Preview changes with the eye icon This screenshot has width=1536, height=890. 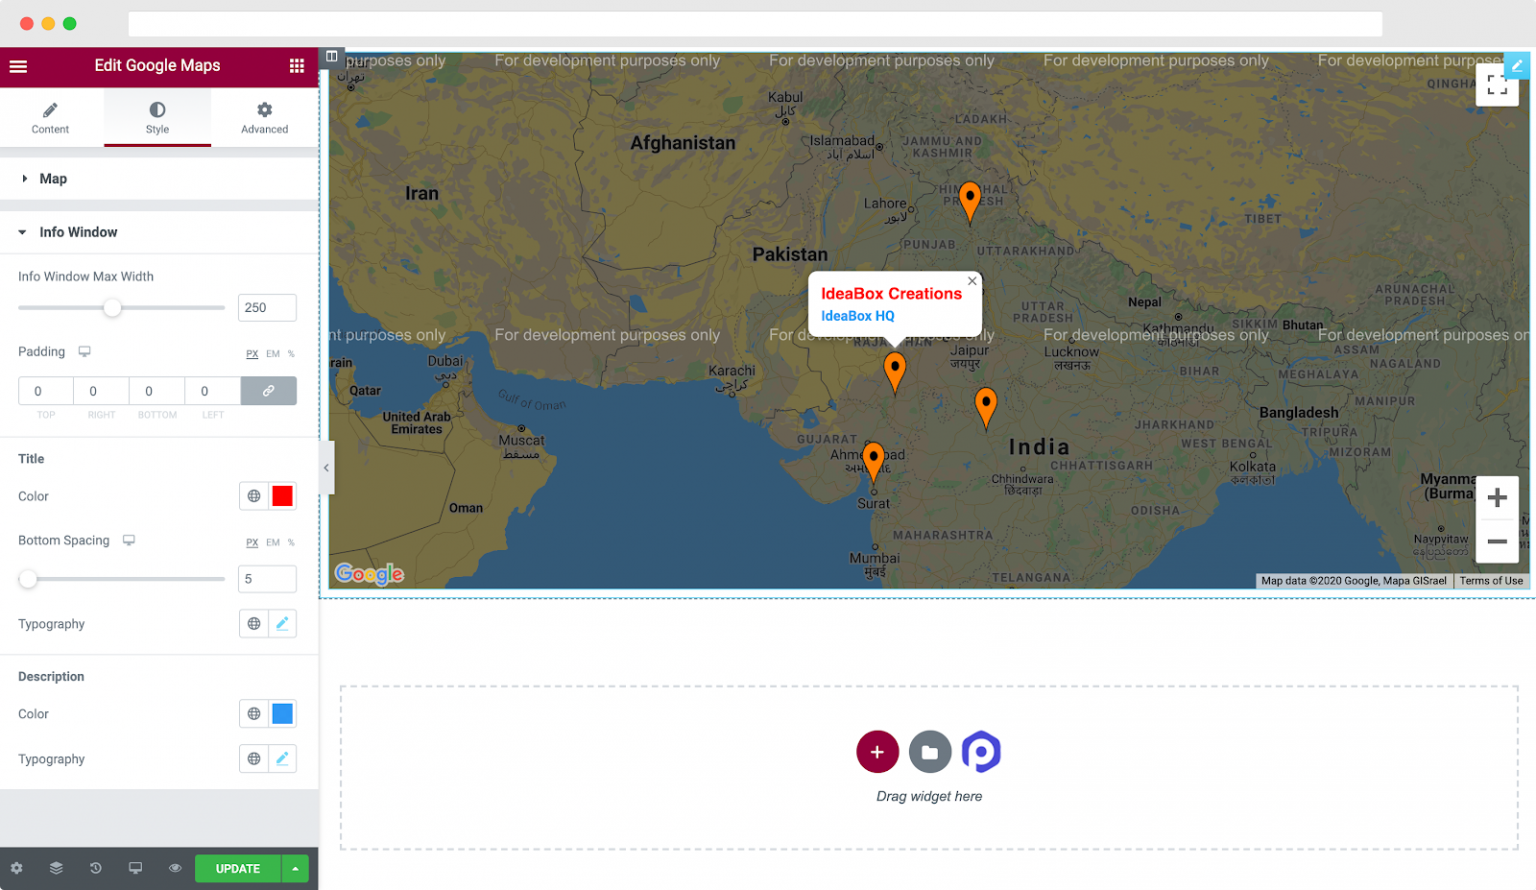point(175,868)
